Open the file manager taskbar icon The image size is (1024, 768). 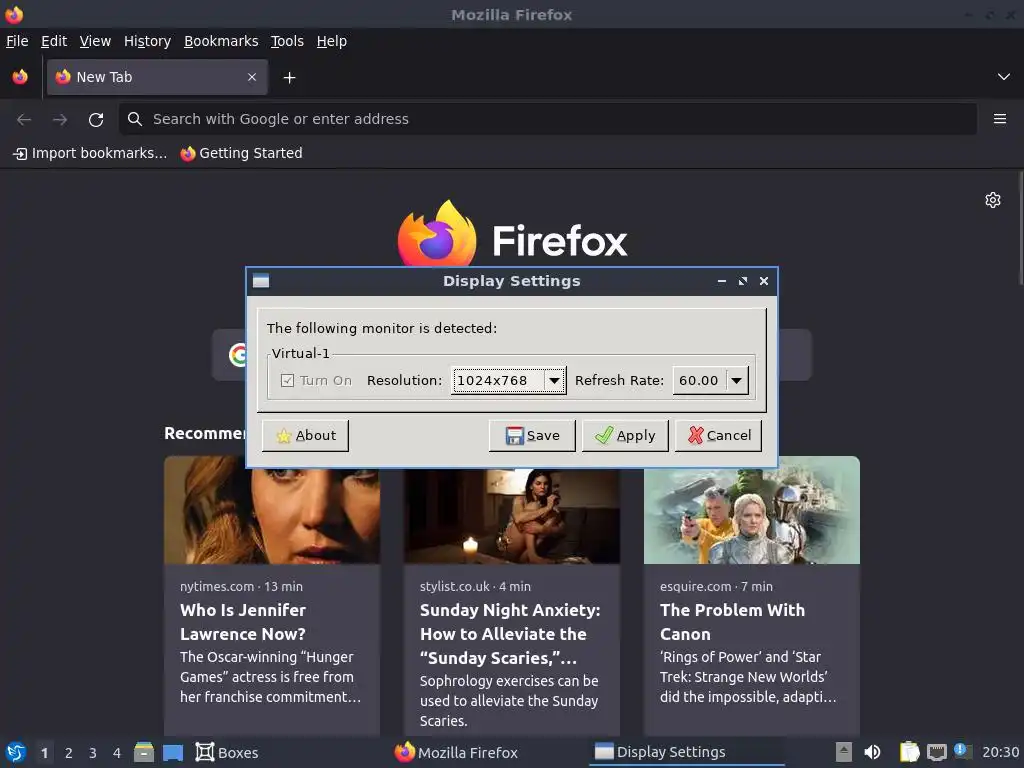144,753
